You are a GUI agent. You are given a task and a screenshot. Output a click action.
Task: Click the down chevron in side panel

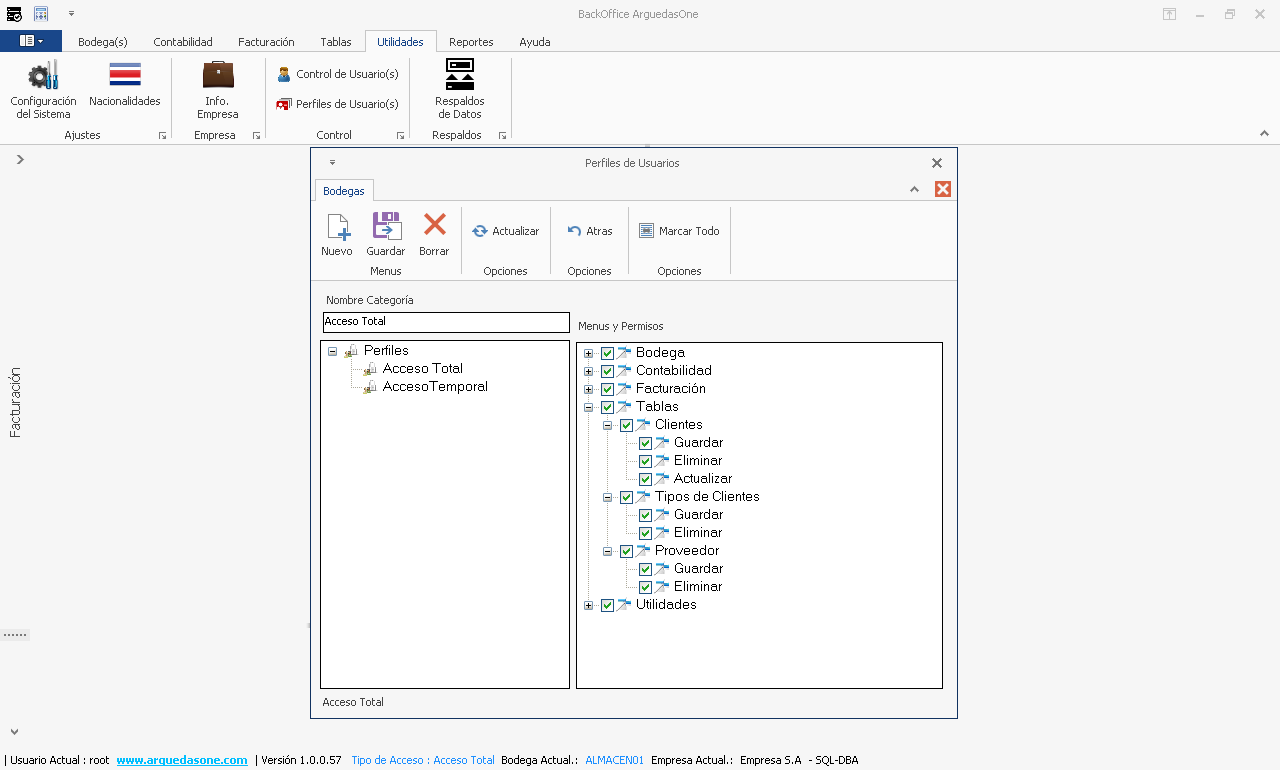pyautogui.click(x=14, y=732)
